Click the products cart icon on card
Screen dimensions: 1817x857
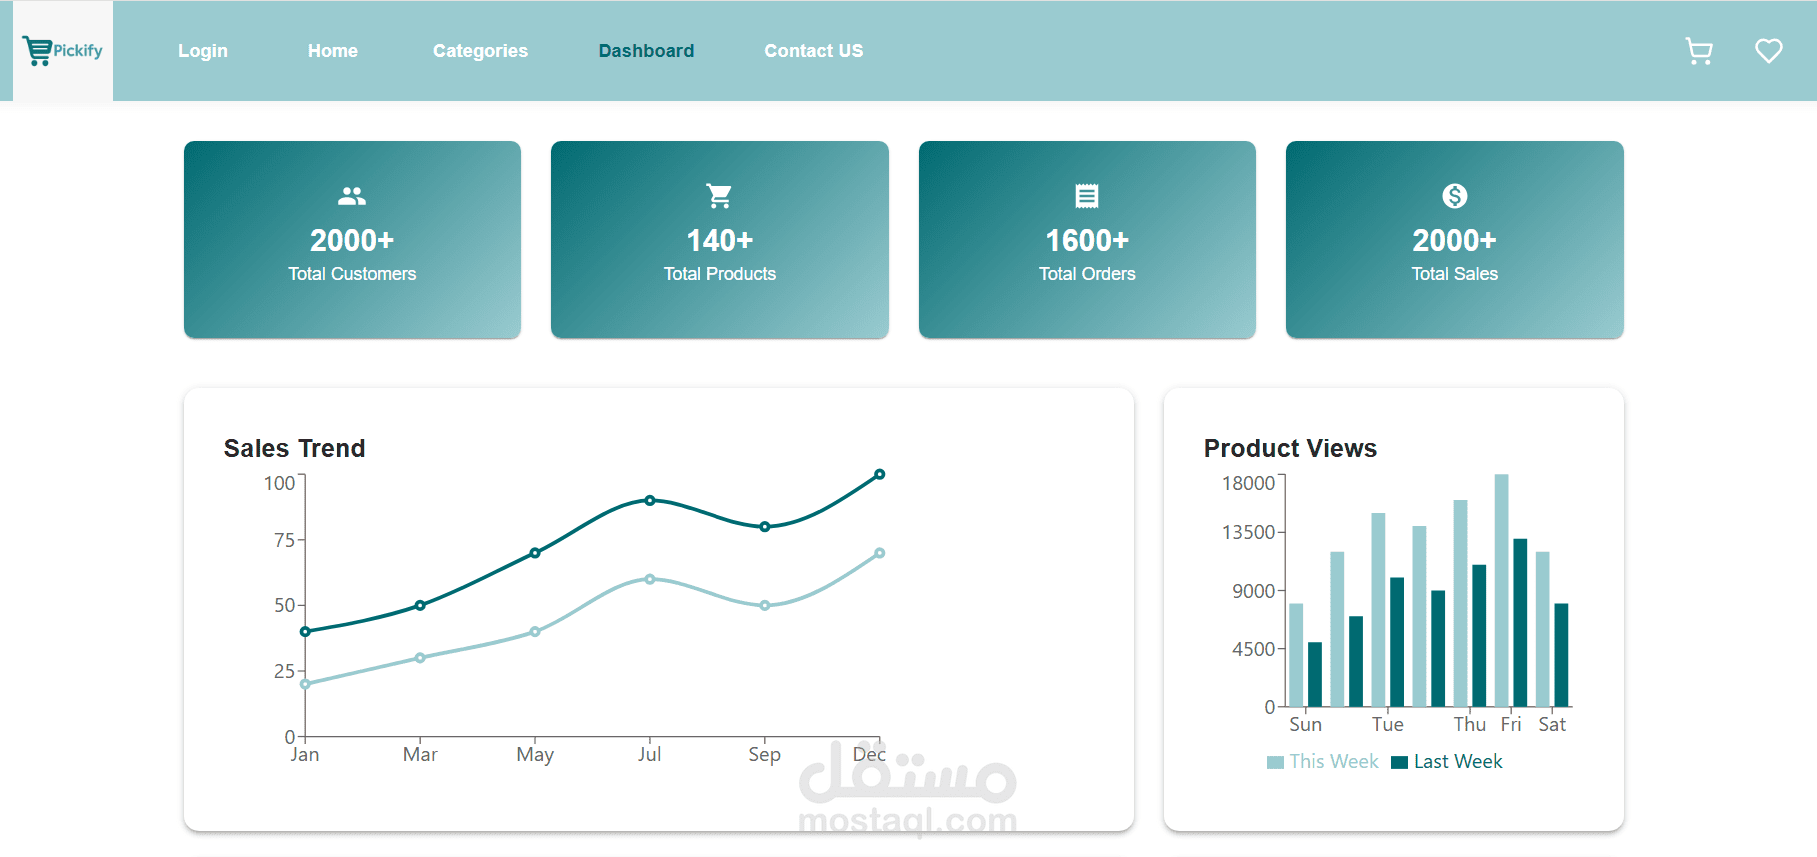719,196
